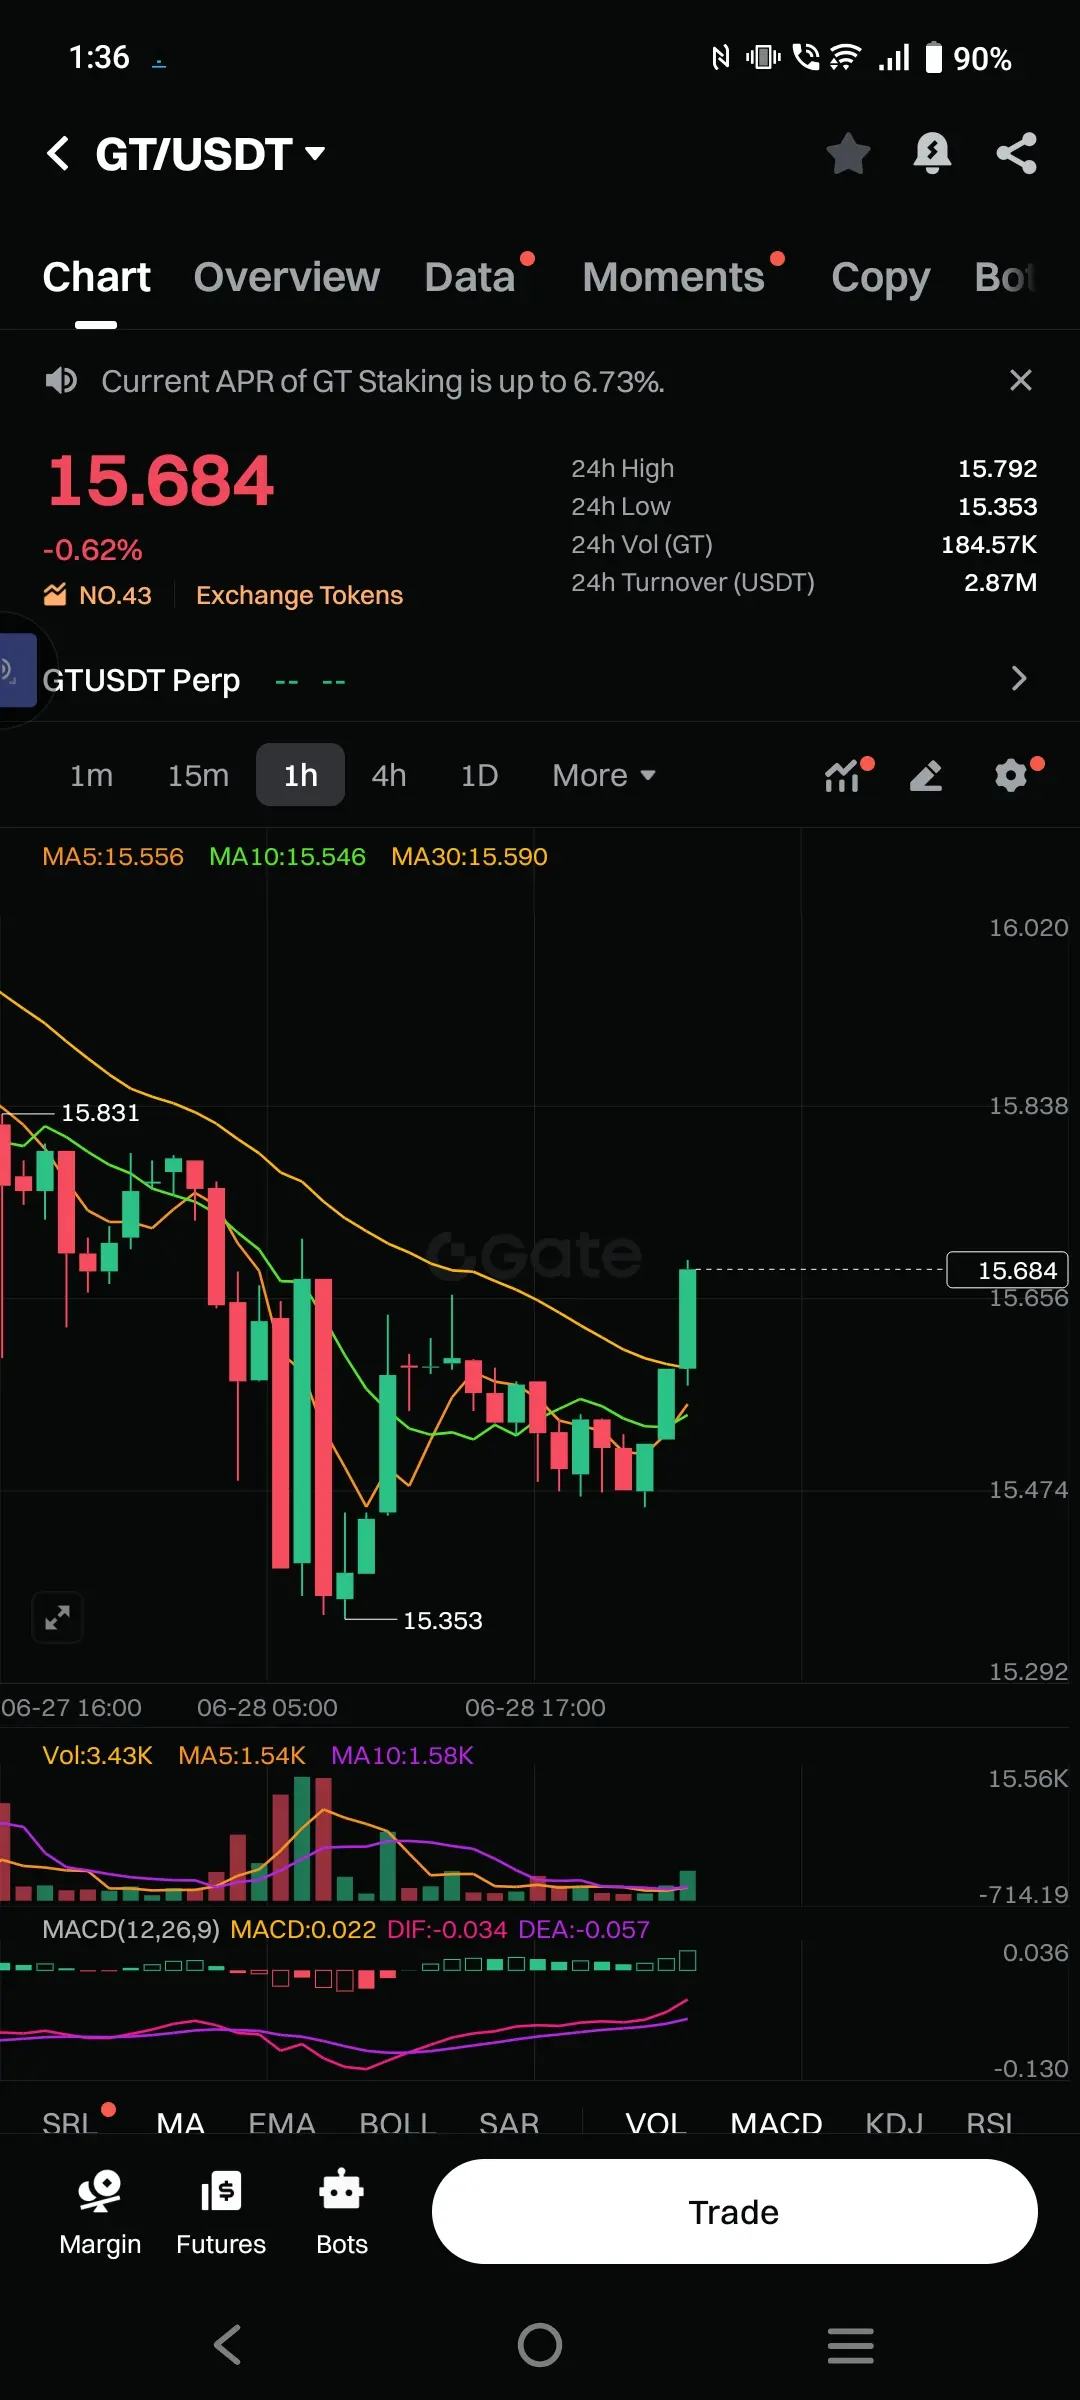Select the 15m timeframe
1080x2400 pixels.
[198, 775]
